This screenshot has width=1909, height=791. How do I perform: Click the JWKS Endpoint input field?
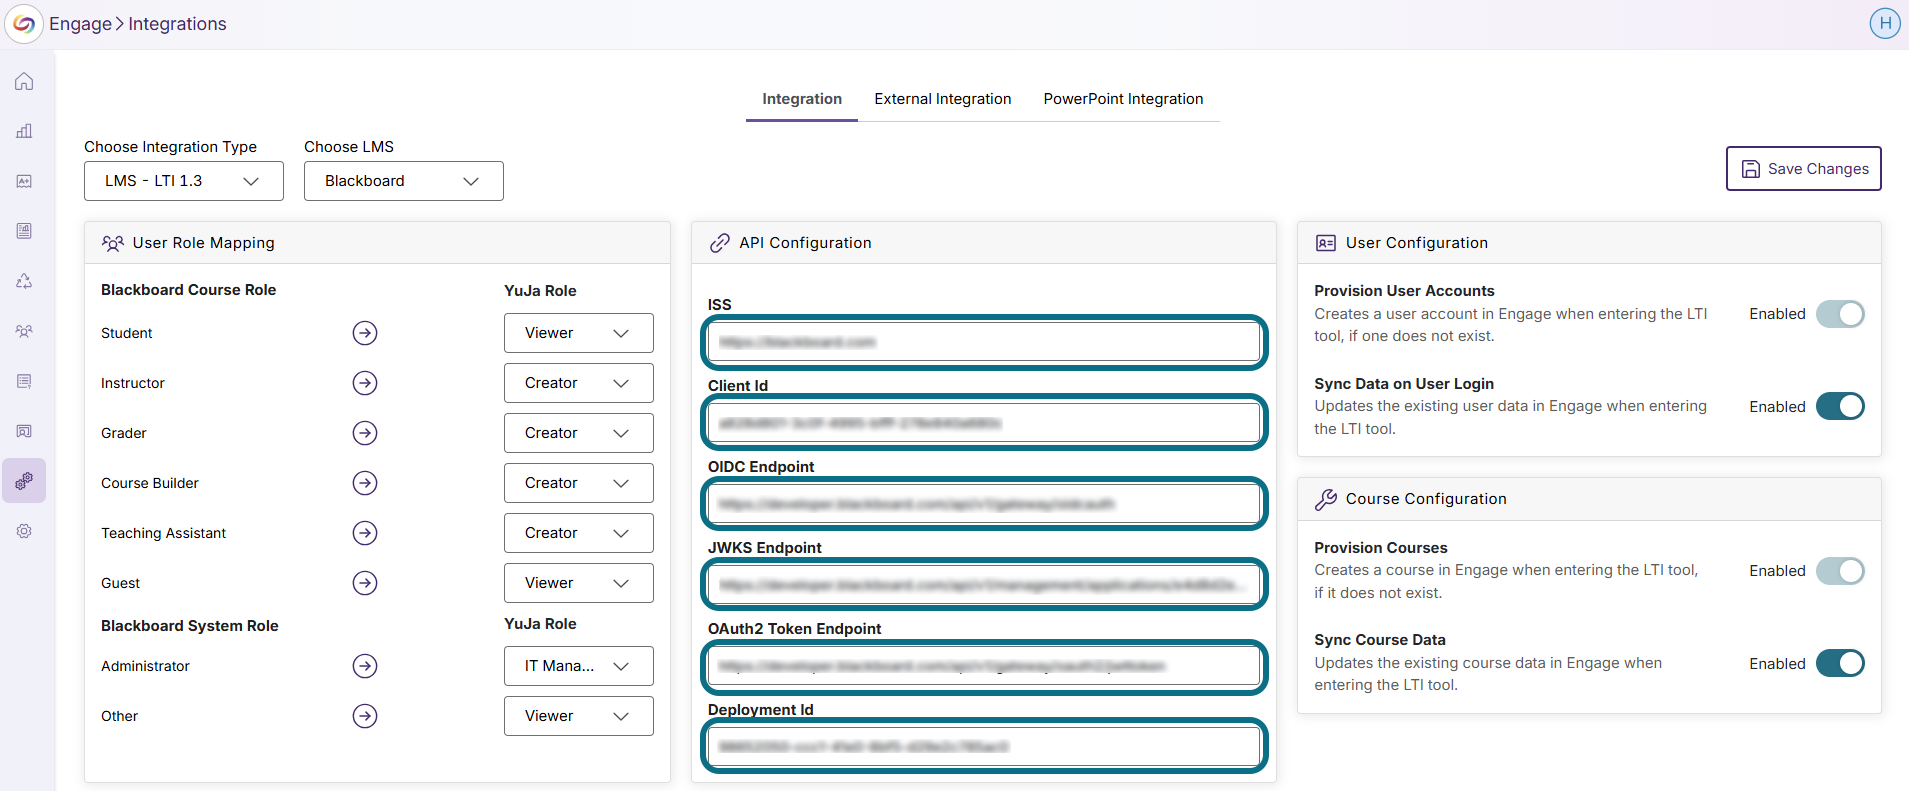click(x=984, y=585)
